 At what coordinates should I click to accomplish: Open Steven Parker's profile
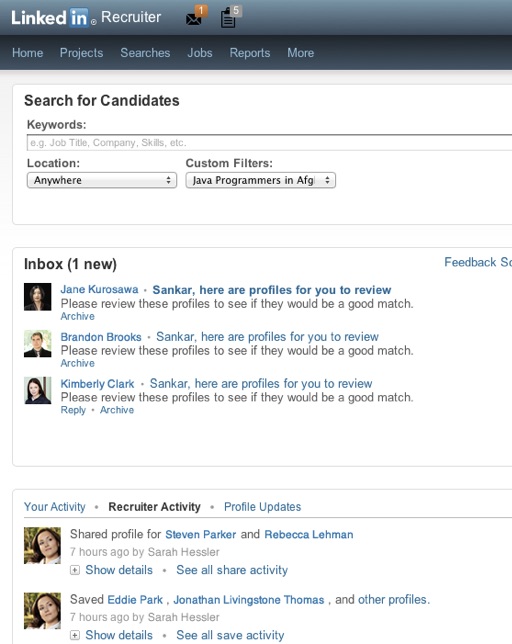click(200, 534)
